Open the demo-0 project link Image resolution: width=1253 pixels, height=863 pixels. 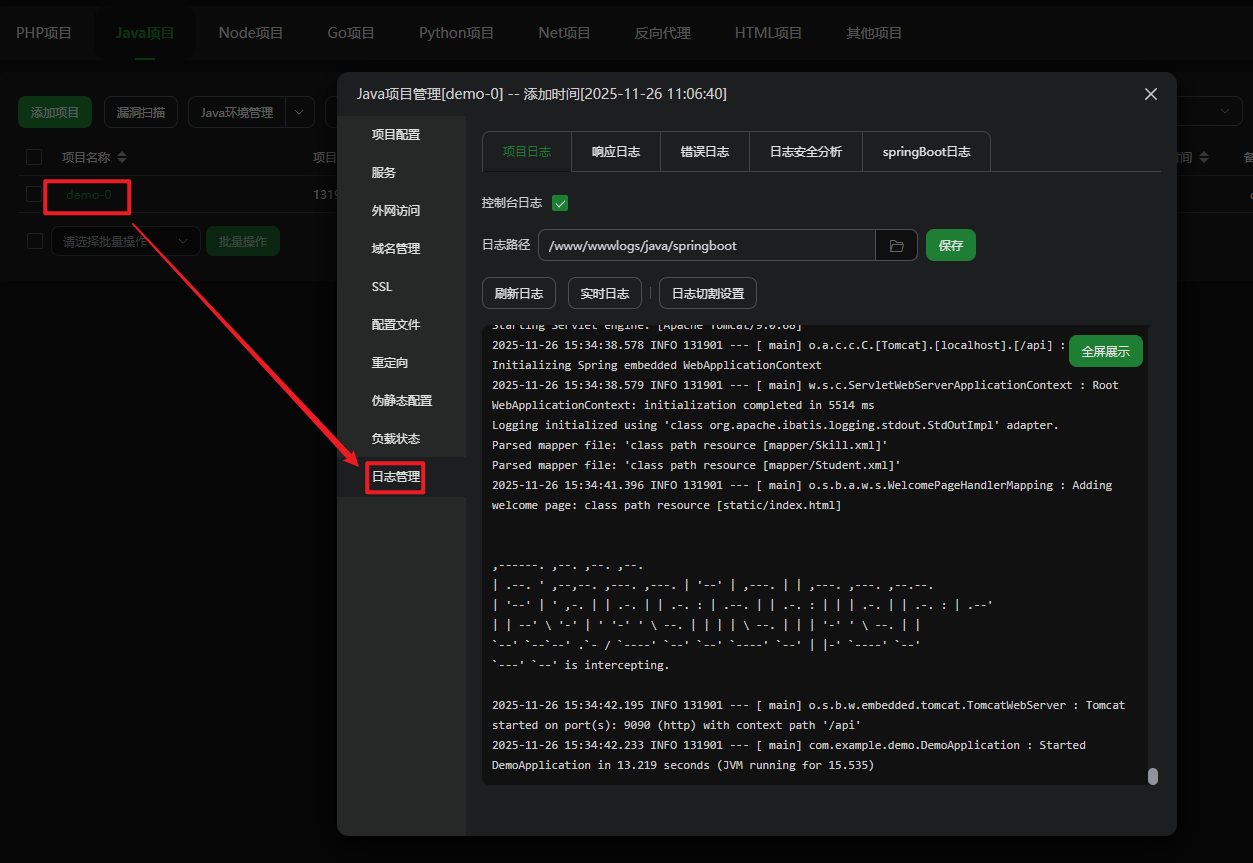click(x=88, y=195)
